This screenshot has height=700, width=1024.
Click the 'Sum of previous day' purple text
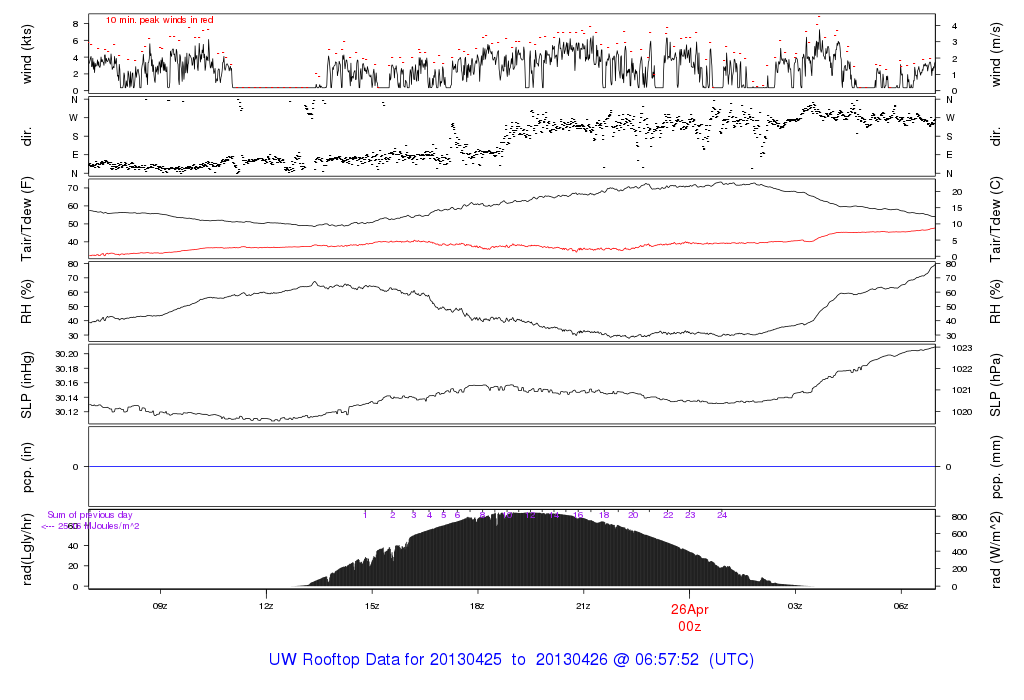pyautogui.click(x=90, y=515)
